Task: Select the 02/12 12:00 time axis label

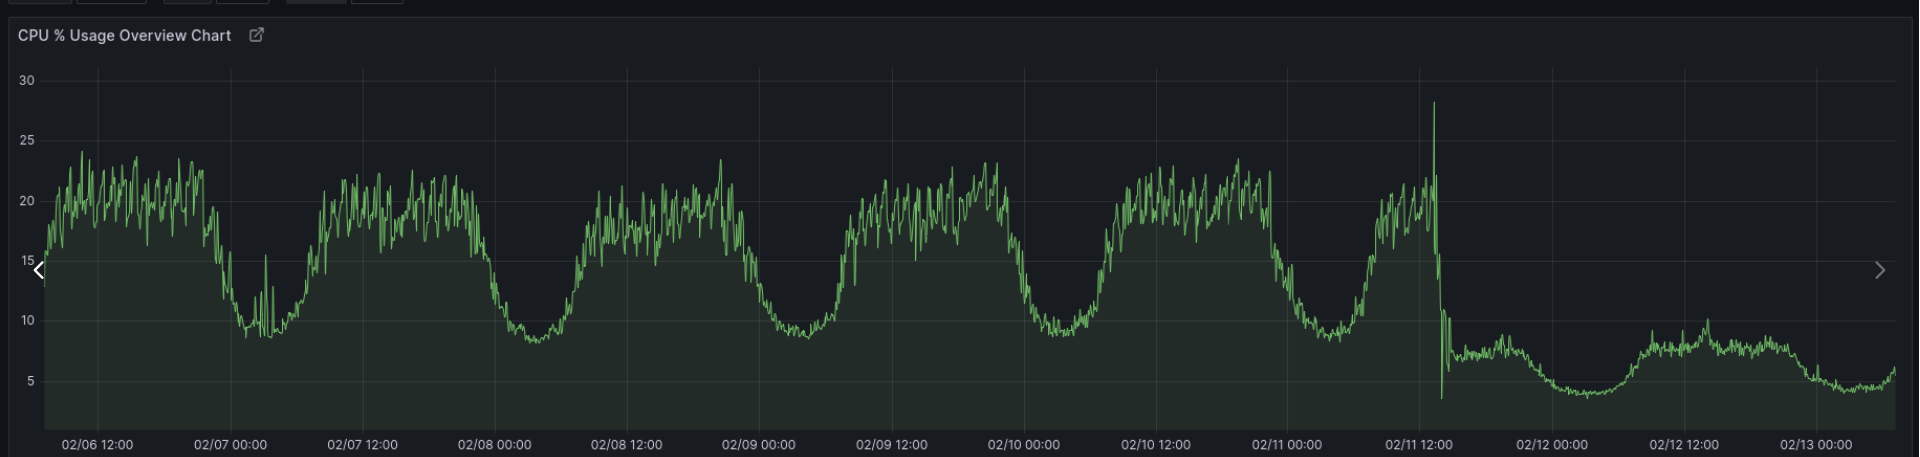Action: tap(1684, 444)
